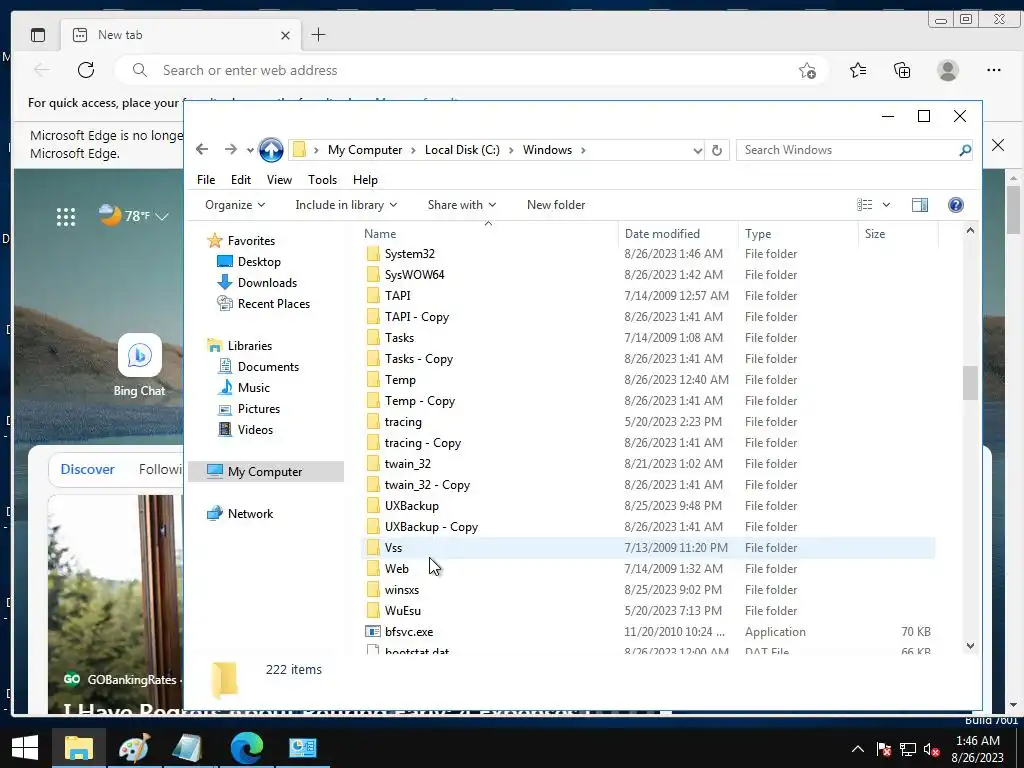Select Network in navigation pane

click(250, 514)
